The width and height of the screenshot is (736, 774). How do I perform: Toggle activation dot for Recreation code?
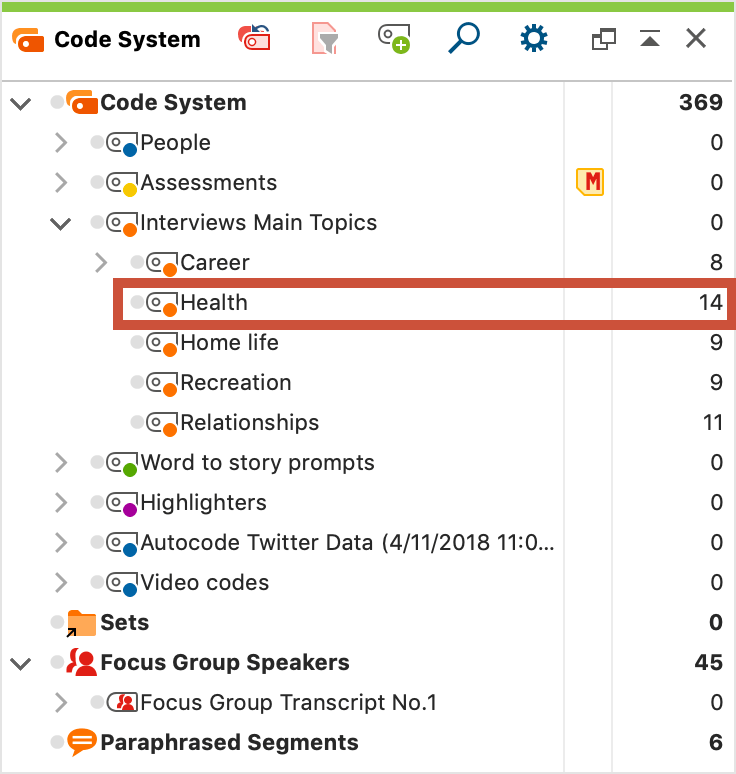(x=137, y=382)
